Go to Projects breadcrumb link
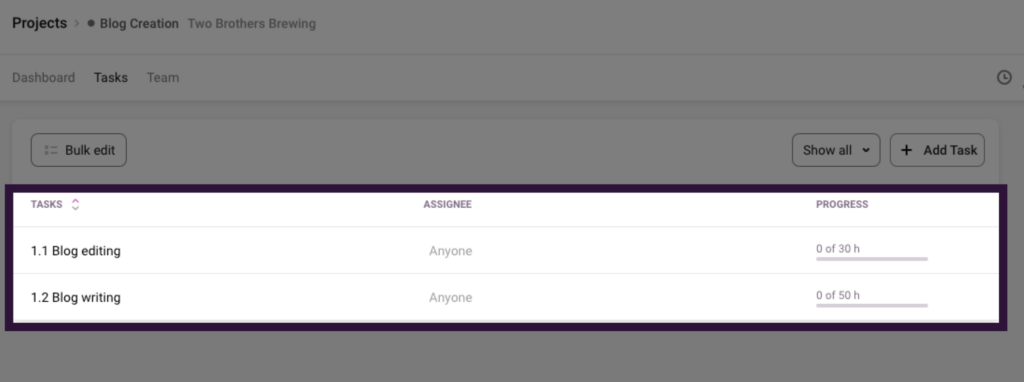Viewport: 1024px width, 382px height. click(40, 24)
